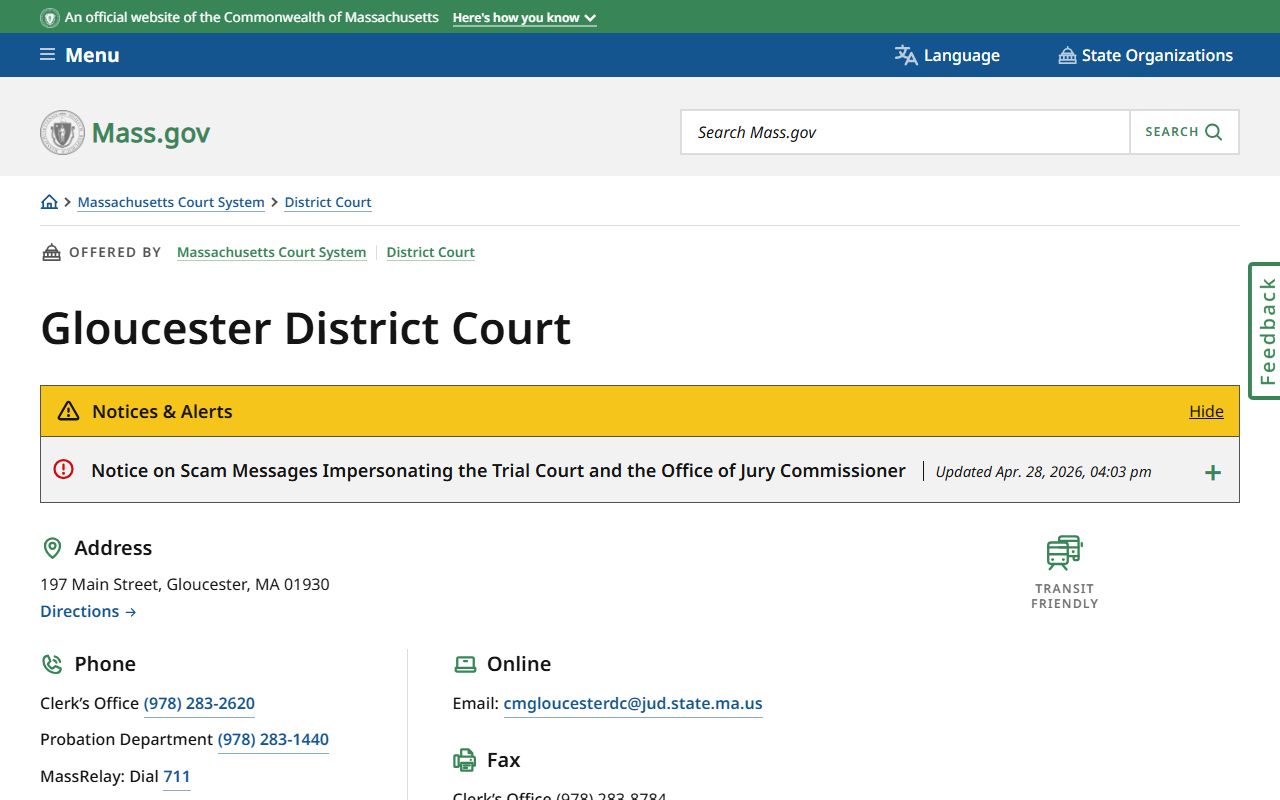Click the Transit Friendly bus icon
Screen dimensions: 1280x800
(x=1064, y=552)
